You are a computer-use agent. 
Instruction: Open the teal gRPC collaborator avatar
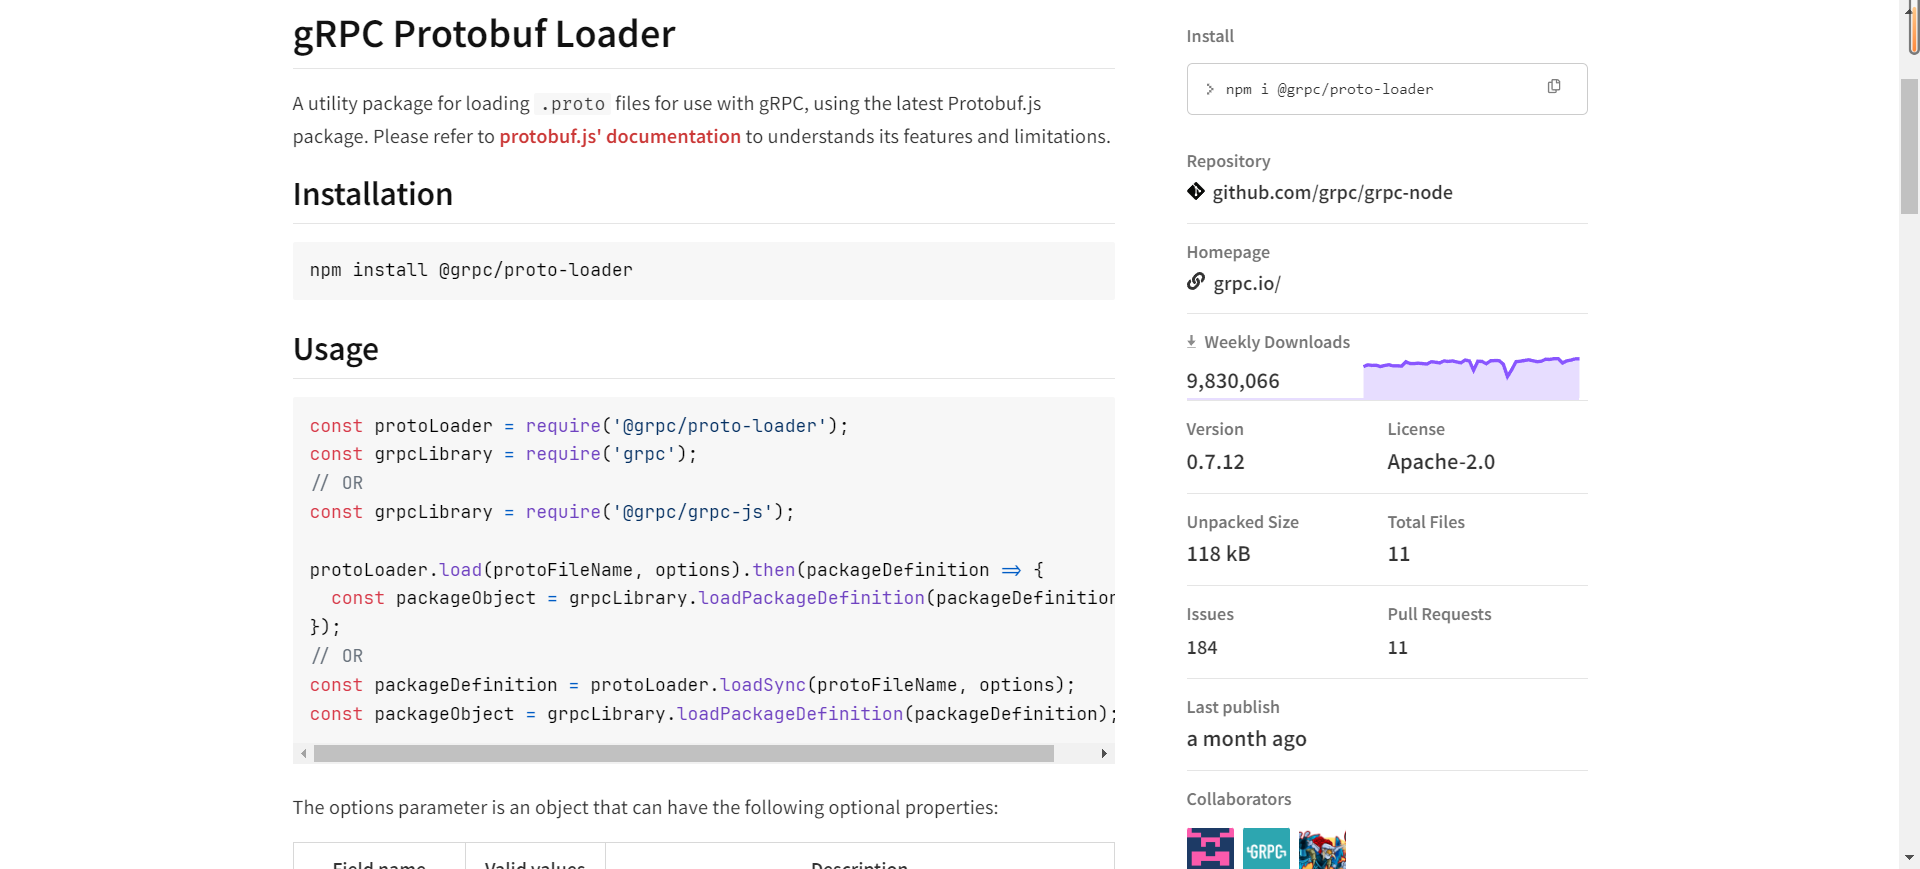tap(1266, 849)
